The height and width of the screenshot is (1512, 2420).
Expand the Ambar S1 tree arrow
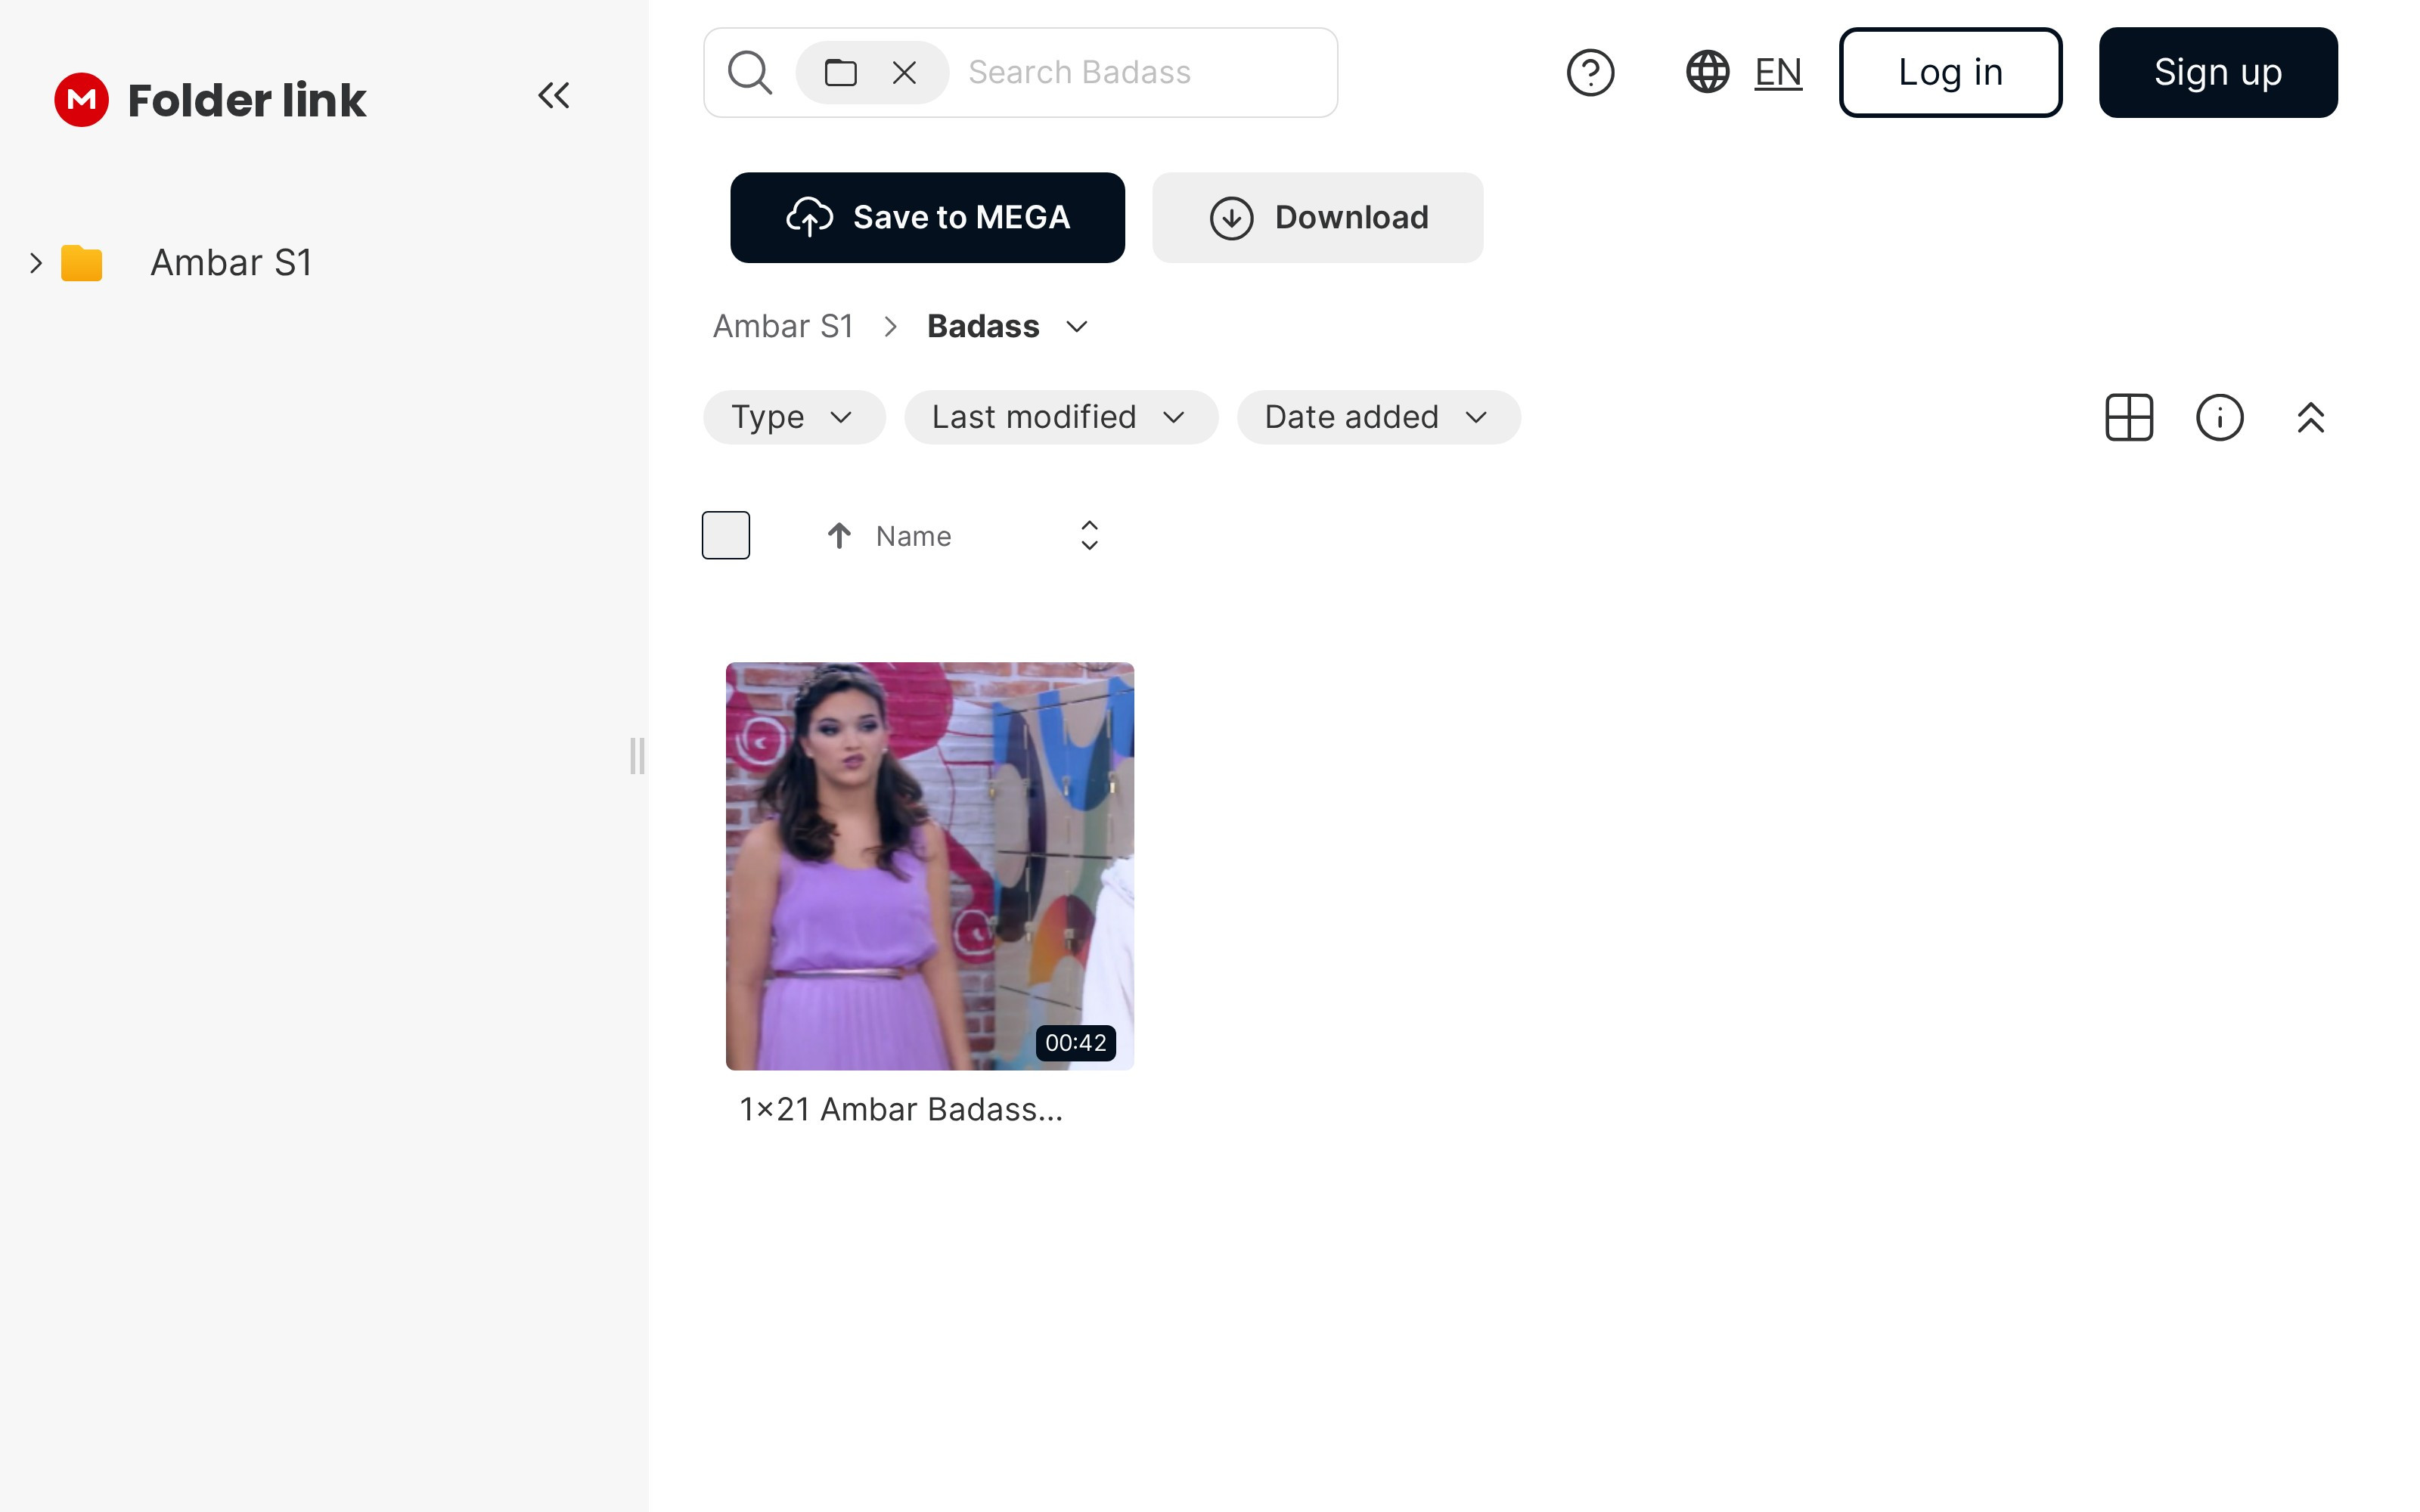pos(36,263)
